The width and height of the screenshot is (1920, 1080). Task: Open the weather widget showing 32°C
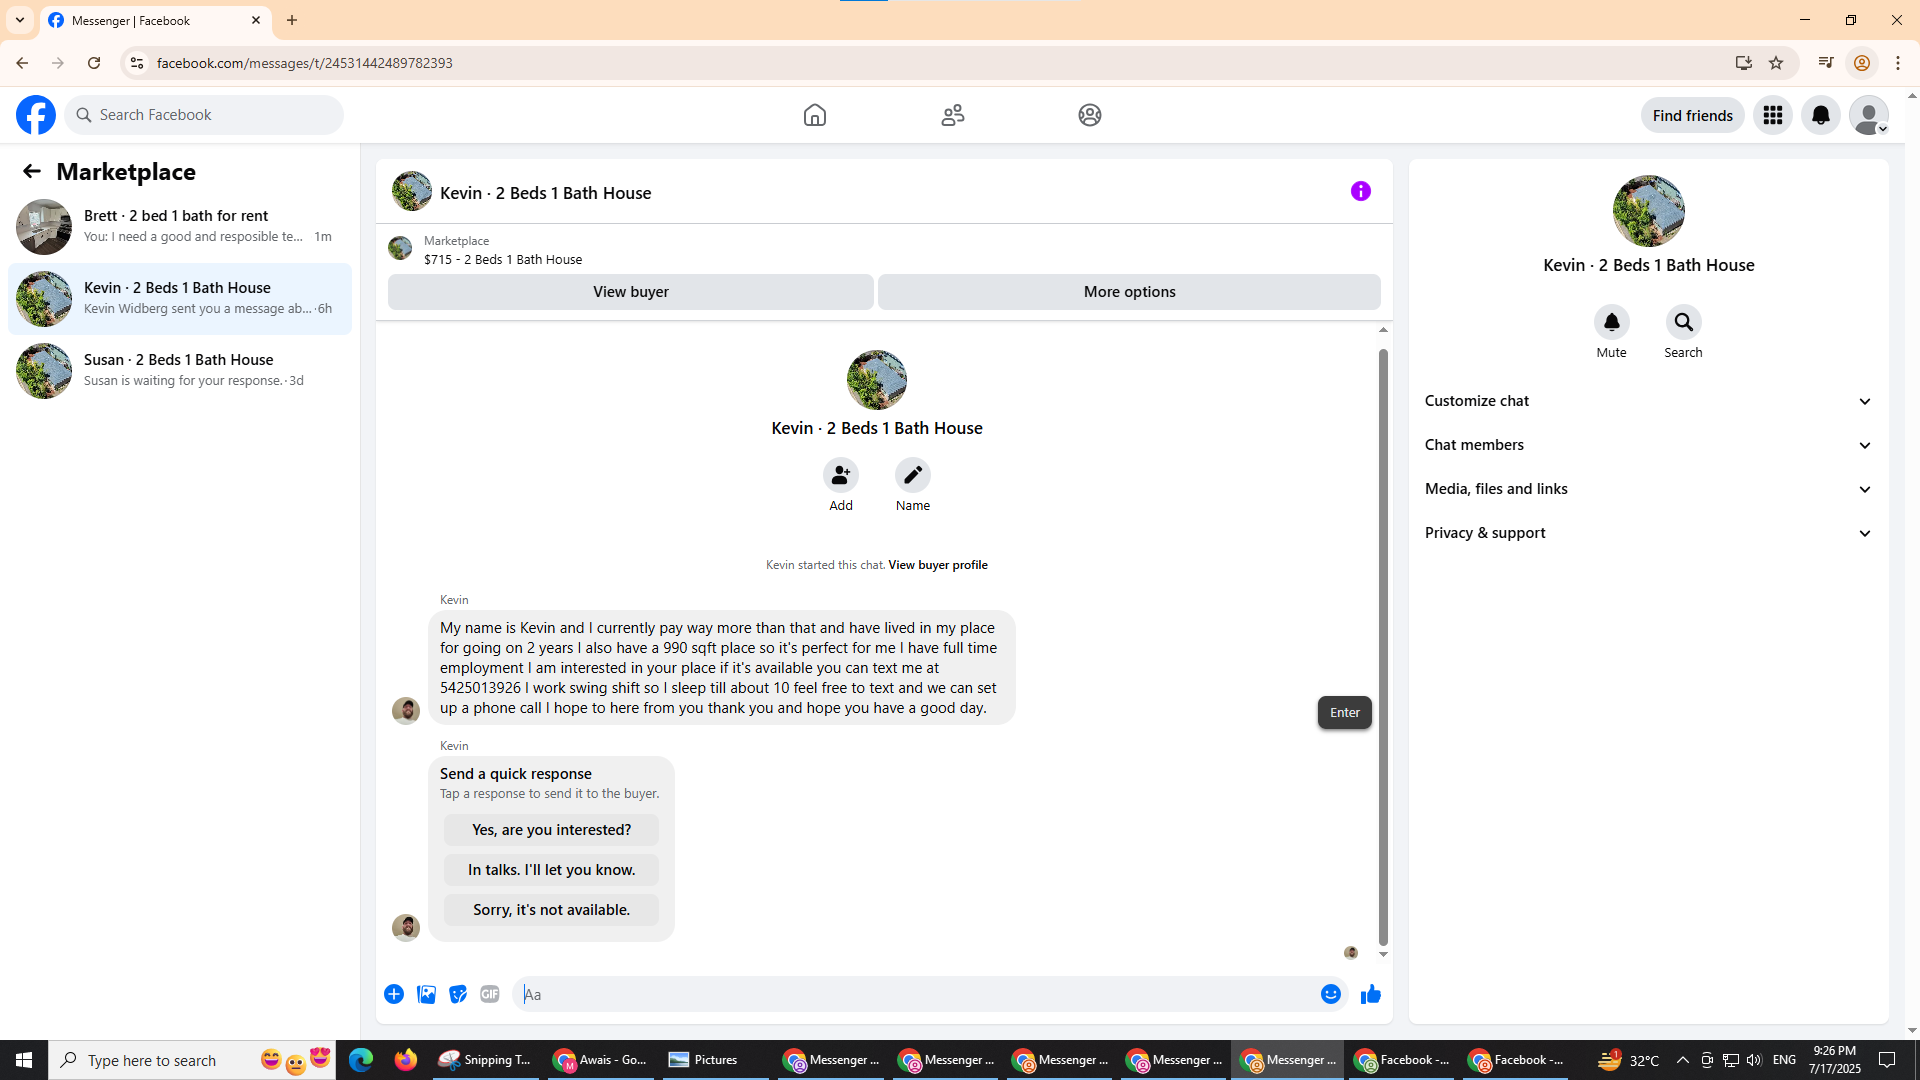click(1628, 1060)
